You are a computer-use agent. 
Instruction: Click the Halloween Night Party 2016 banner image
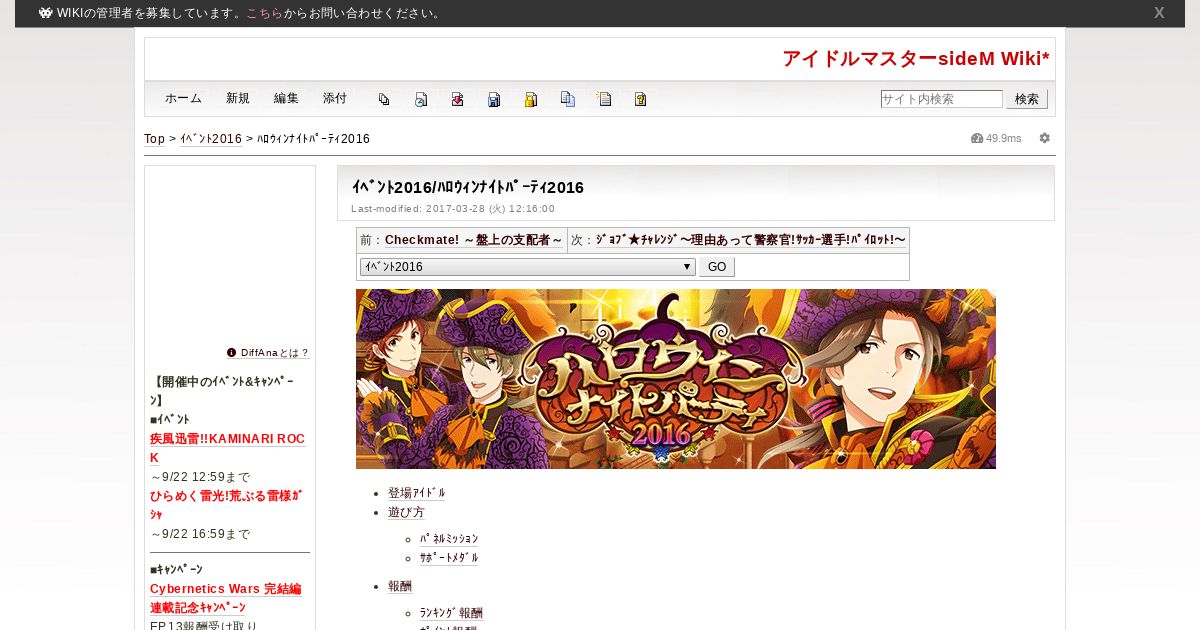(676, 379)
